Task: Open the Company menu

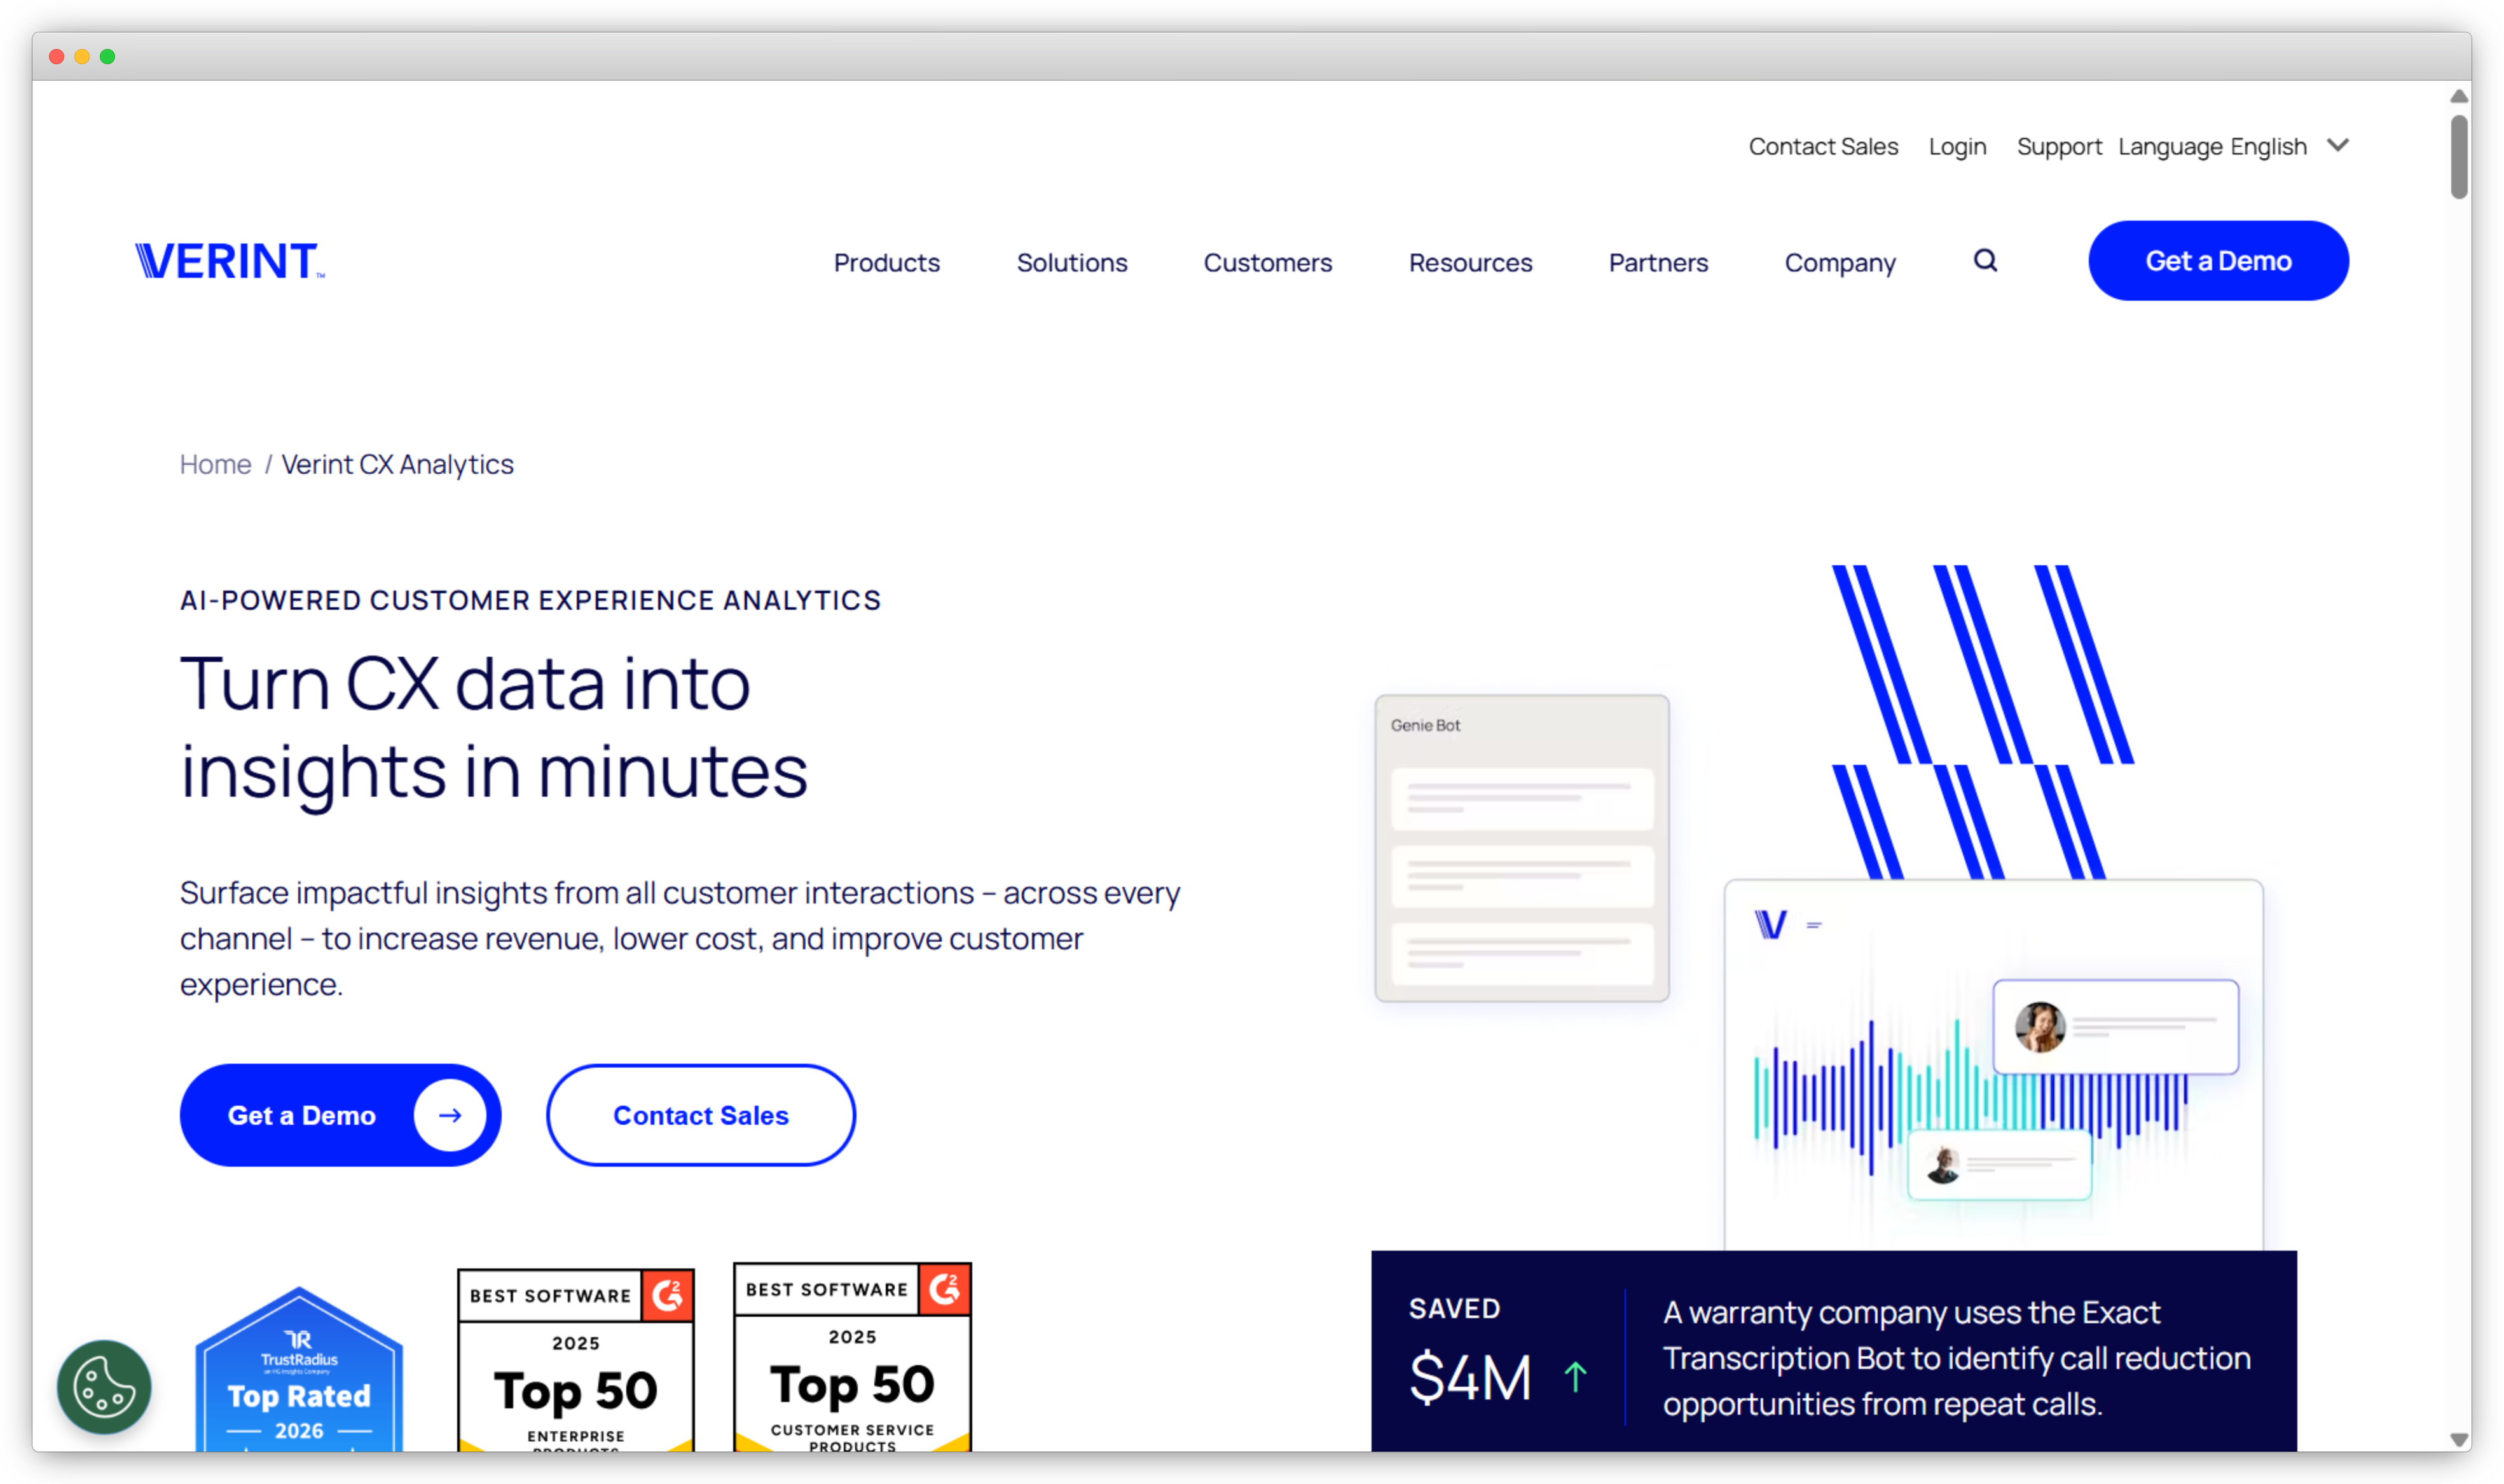Action: (x=1839, y=262)
